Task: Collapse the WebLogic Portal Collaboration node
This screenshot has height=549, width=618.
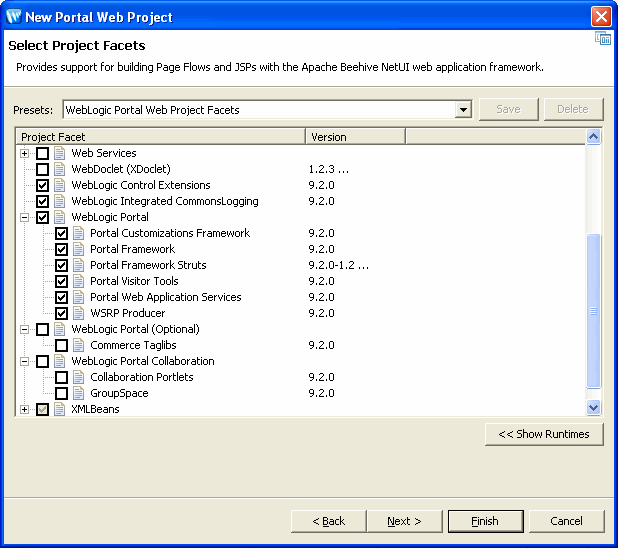Action: (24, 361)
